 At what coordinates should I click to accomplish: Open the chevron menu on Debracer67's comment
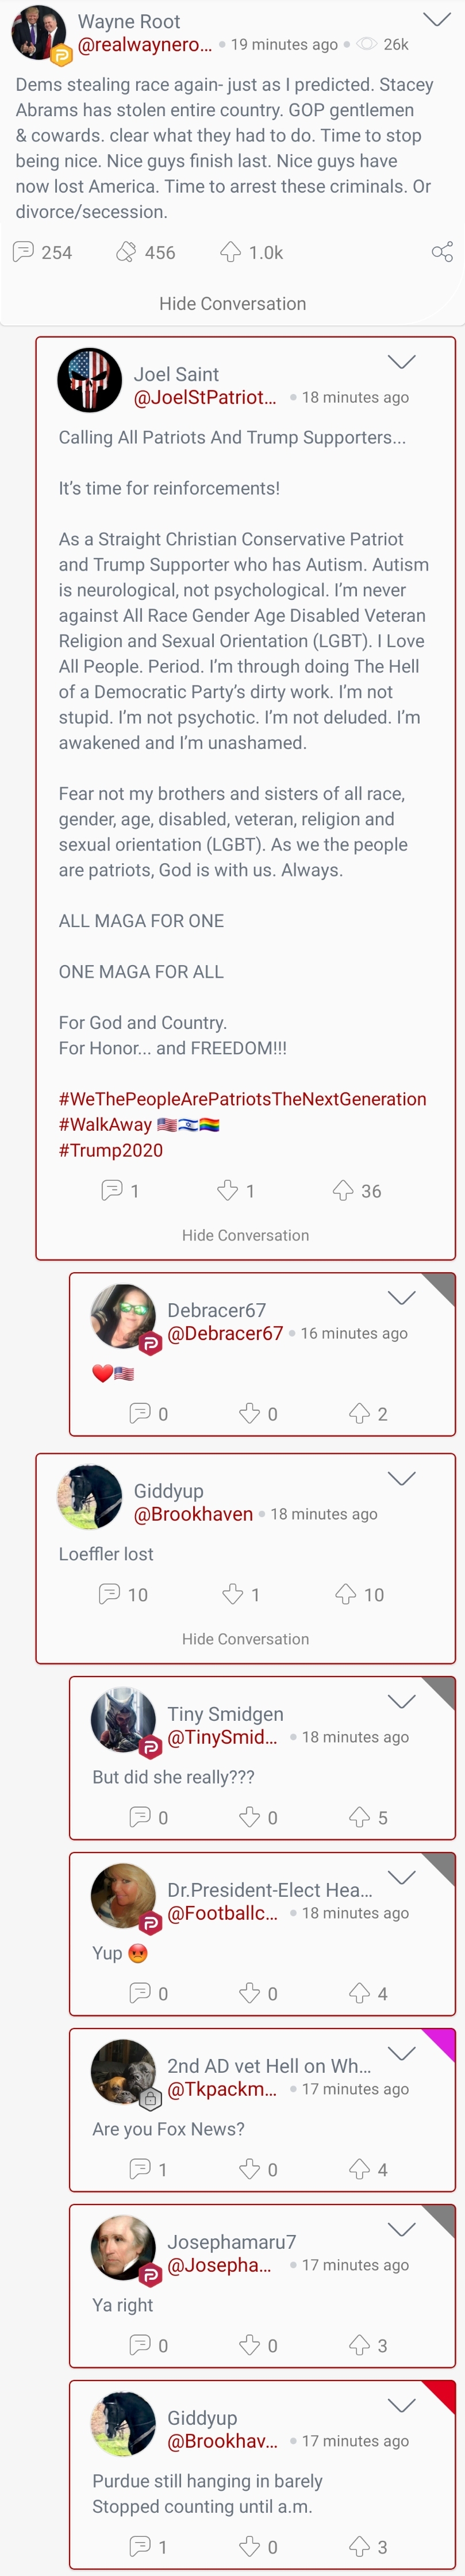(x=401, y=1297)
